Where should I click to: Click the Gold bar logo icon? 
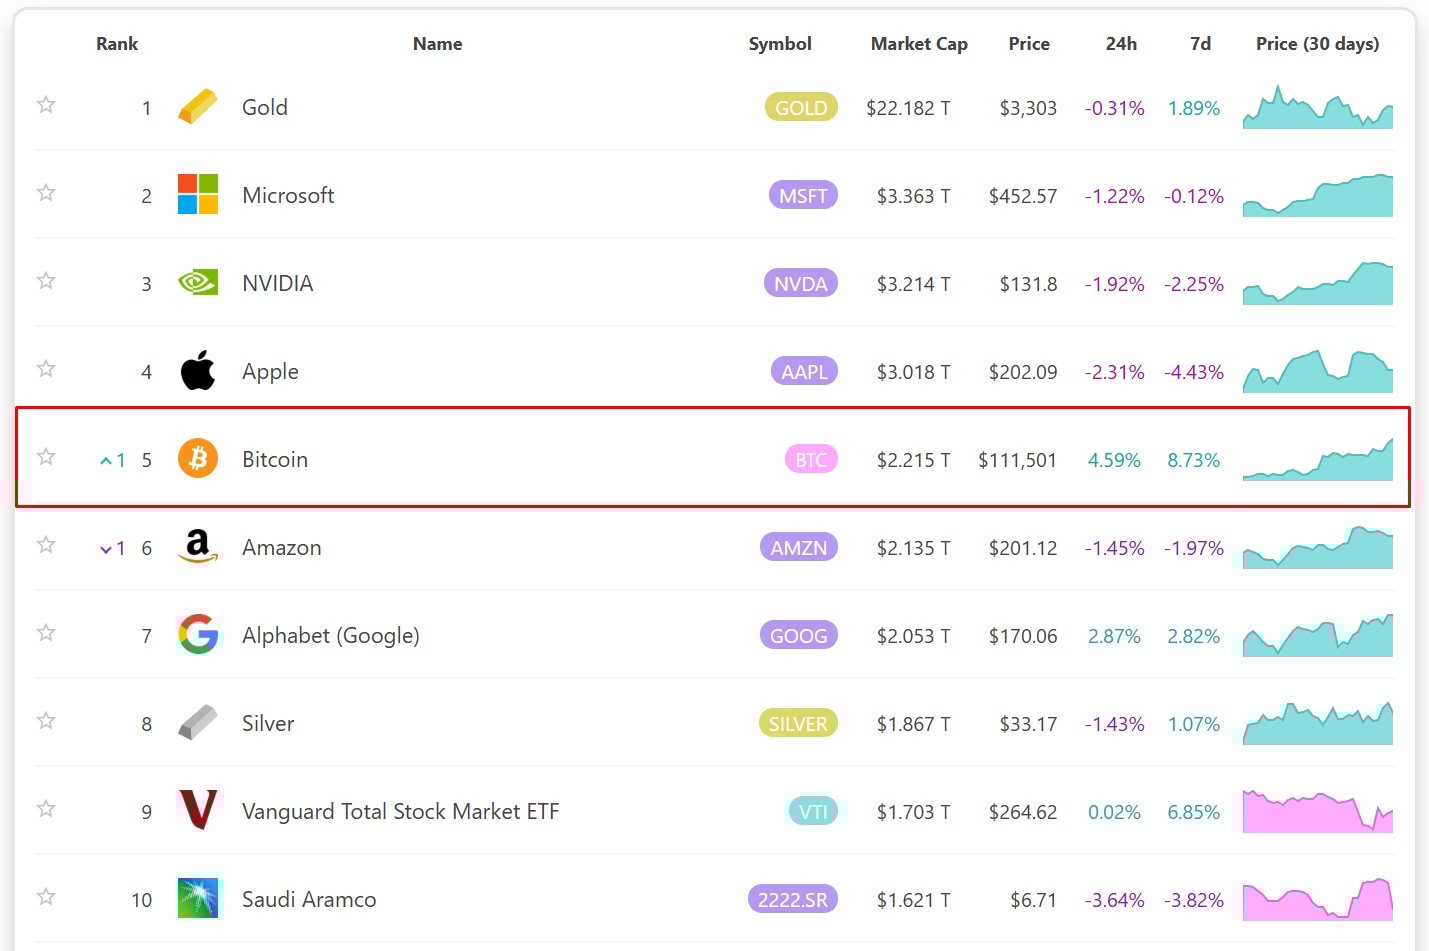[197, 106]
